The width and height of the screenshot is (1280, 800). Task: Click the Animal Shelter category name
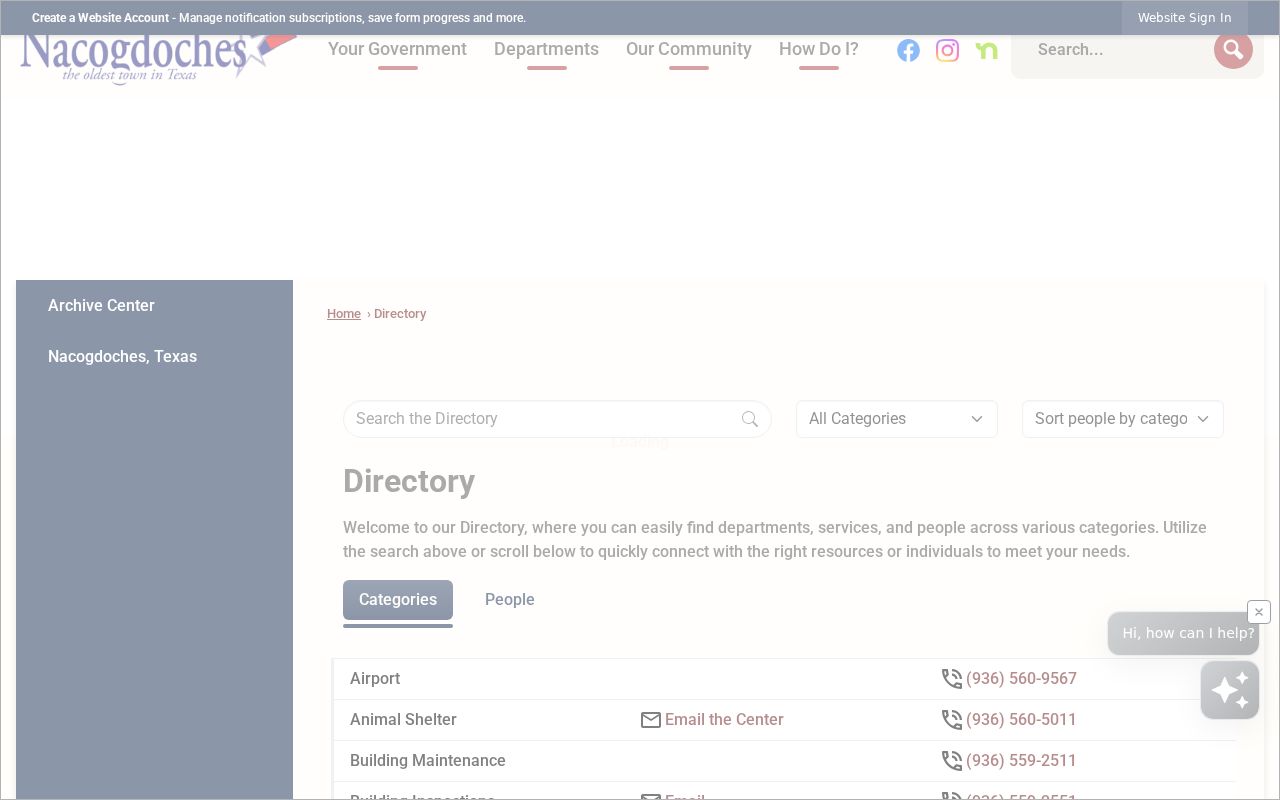click(x=403, y=720)
